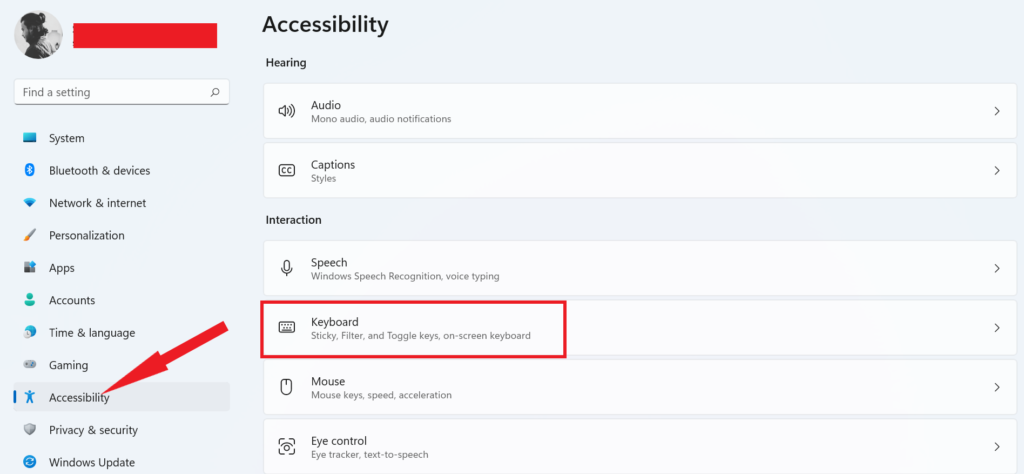Viewport: 1024px width, 474px height.
Task: Select Gaming in the sidebar
Action: pyautogui.click(x=121, y=365)
